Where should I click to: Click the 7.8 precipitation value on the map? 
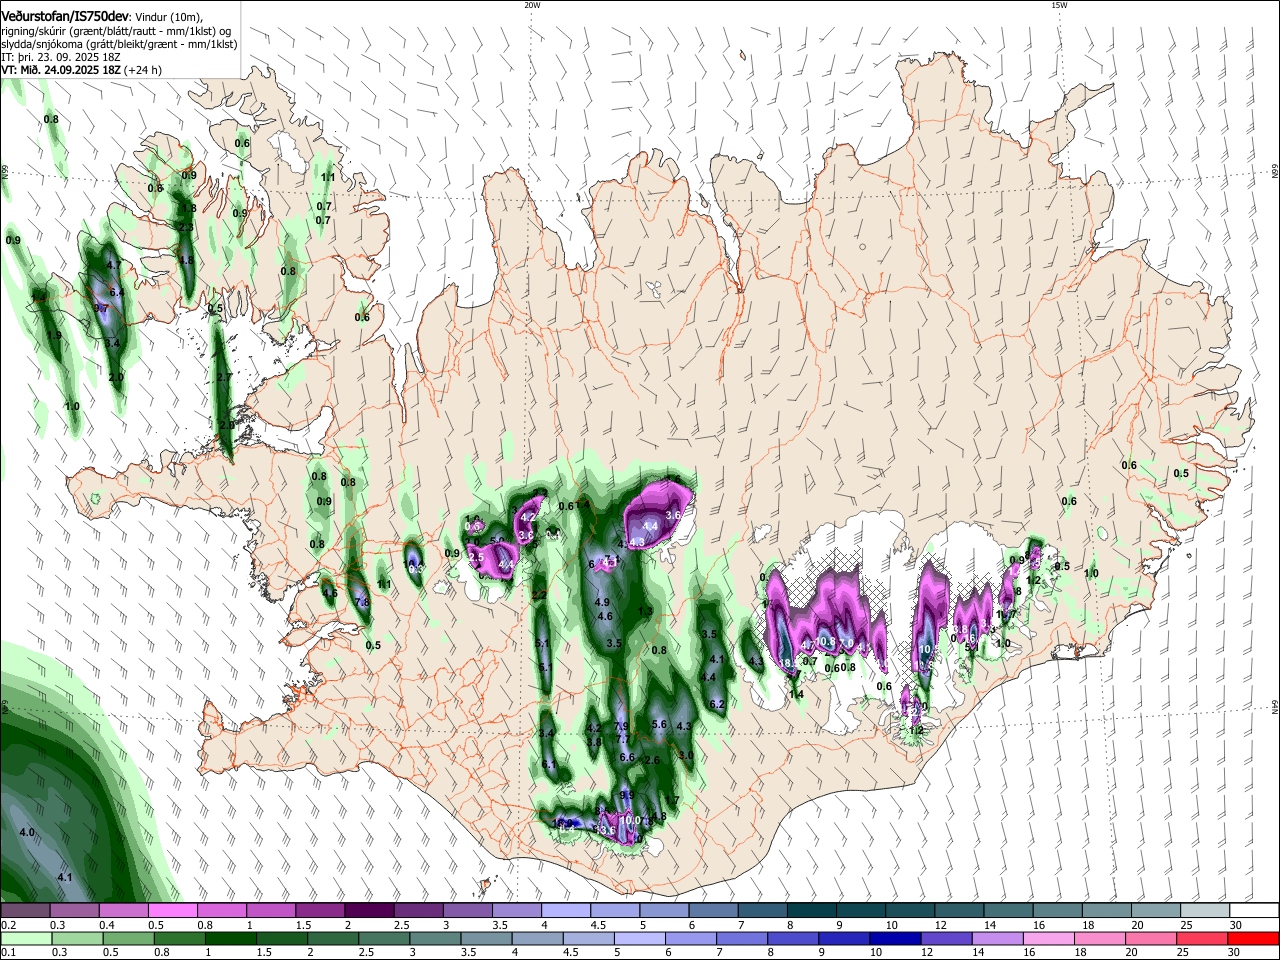point(362,602)
